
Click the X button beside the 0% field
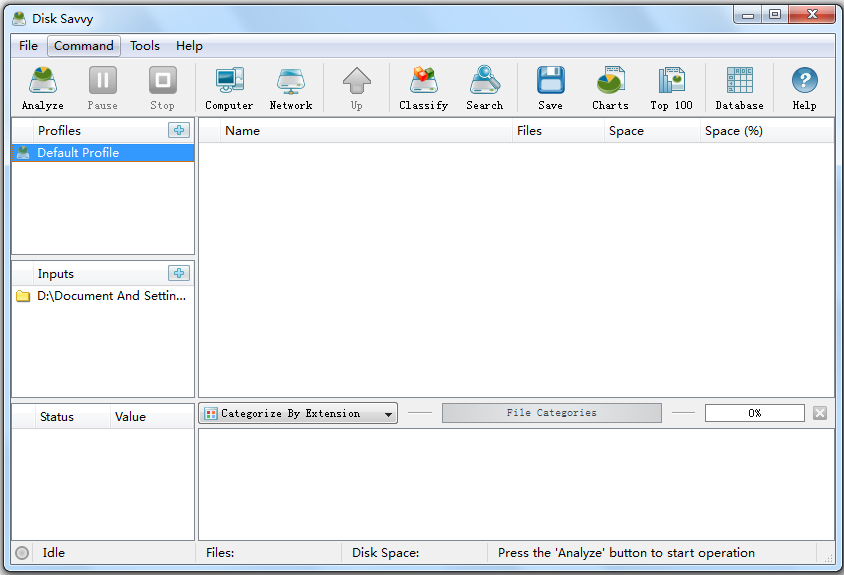tap(820, 413)
